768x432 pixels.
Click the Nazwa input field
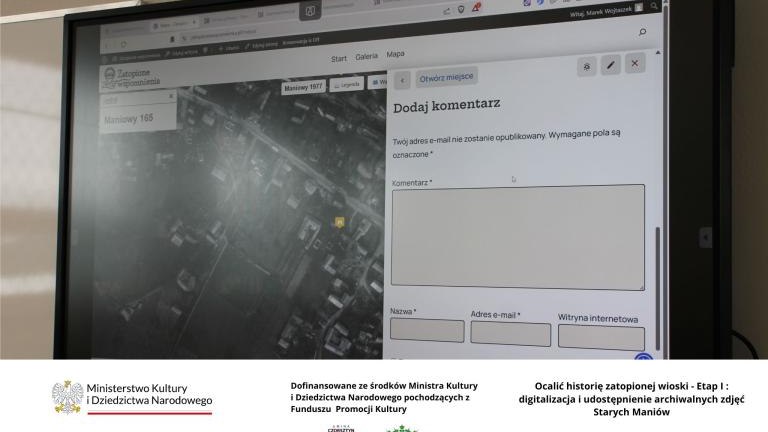(x=427, y=330)
